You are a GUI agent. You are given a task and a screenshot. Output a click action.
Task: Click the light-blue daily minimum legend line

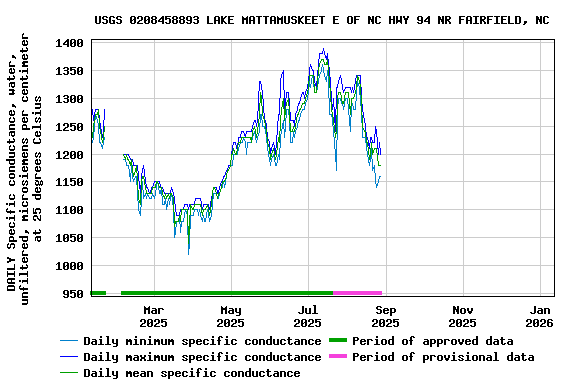[69, 341]
